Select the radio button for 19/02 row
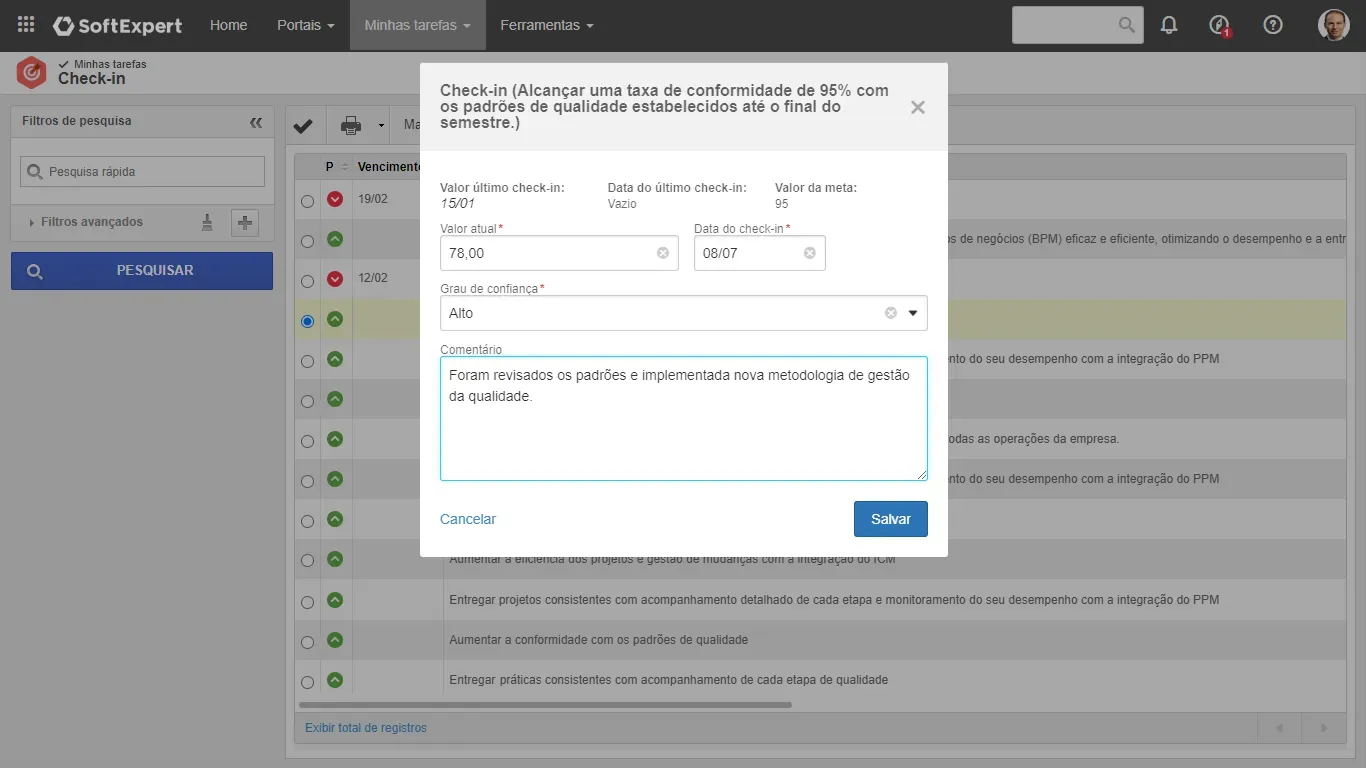 [307, 201]
